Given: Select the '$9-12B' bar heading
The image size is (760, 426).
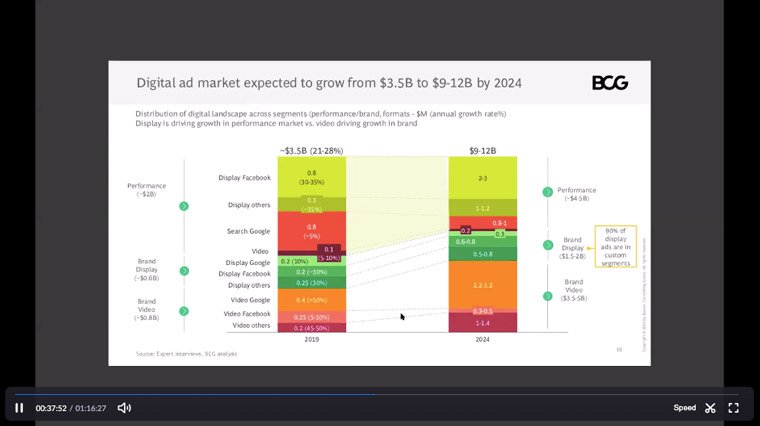Looking at the screenshot, I should 483,151.
